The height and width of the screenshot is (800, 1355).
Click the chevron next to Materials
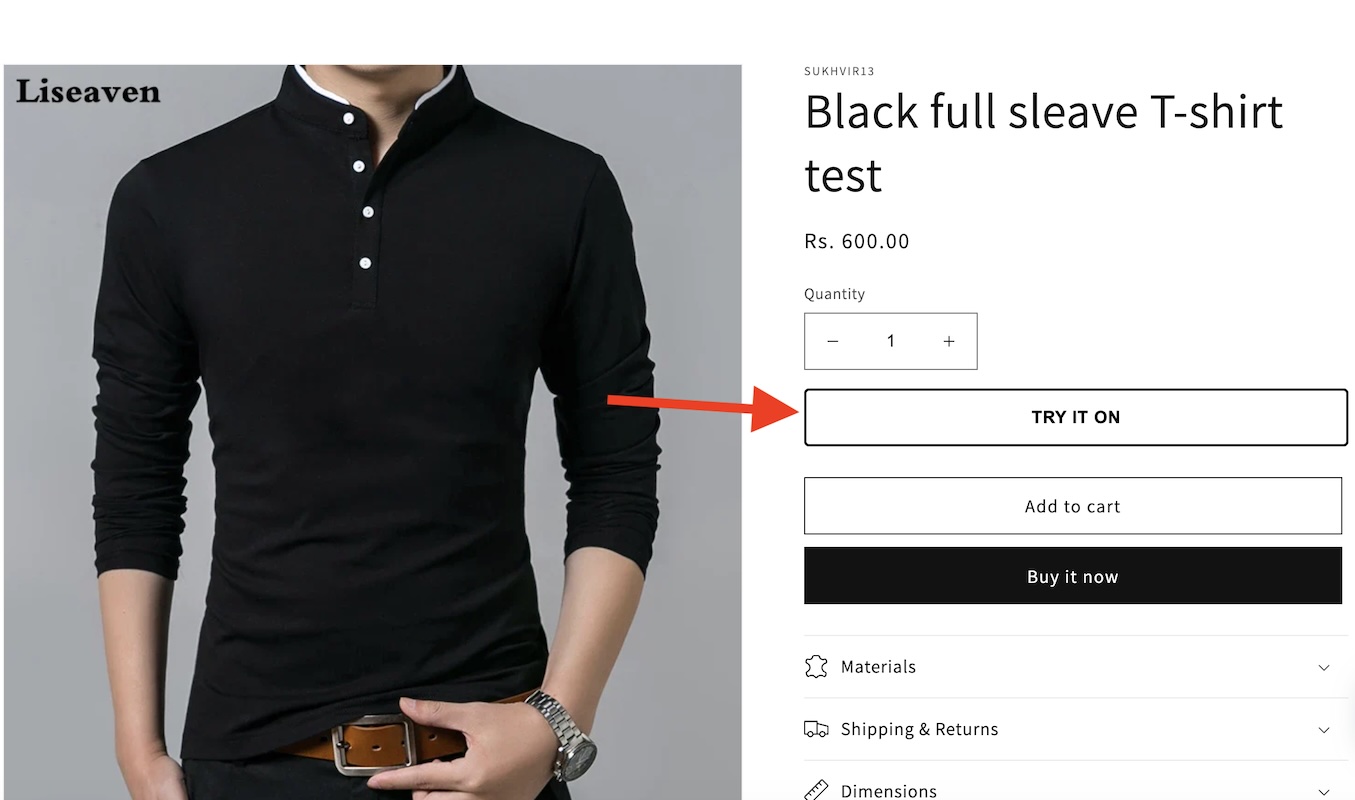[x=1323, y=667]
